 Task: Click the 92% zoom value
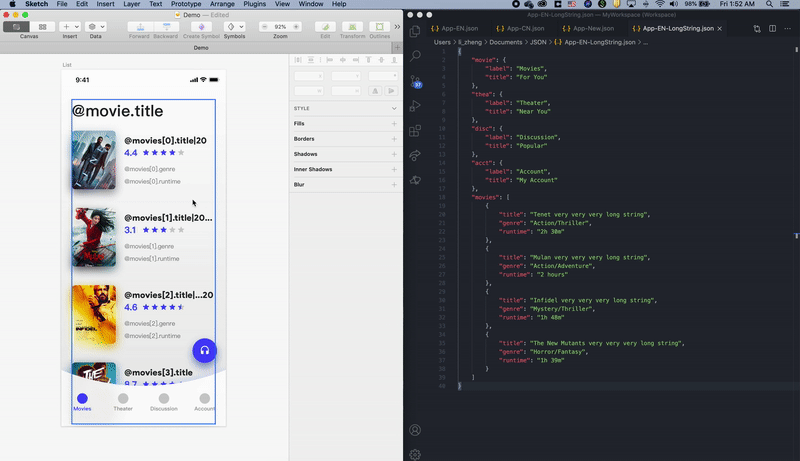280,27
